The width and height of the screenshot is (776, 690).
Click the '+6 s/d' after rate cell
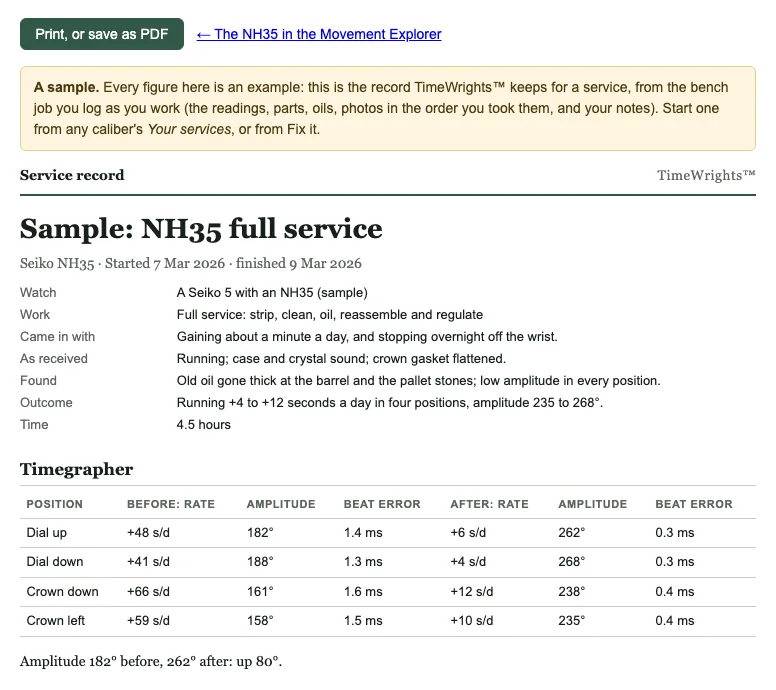coord(468,533)
